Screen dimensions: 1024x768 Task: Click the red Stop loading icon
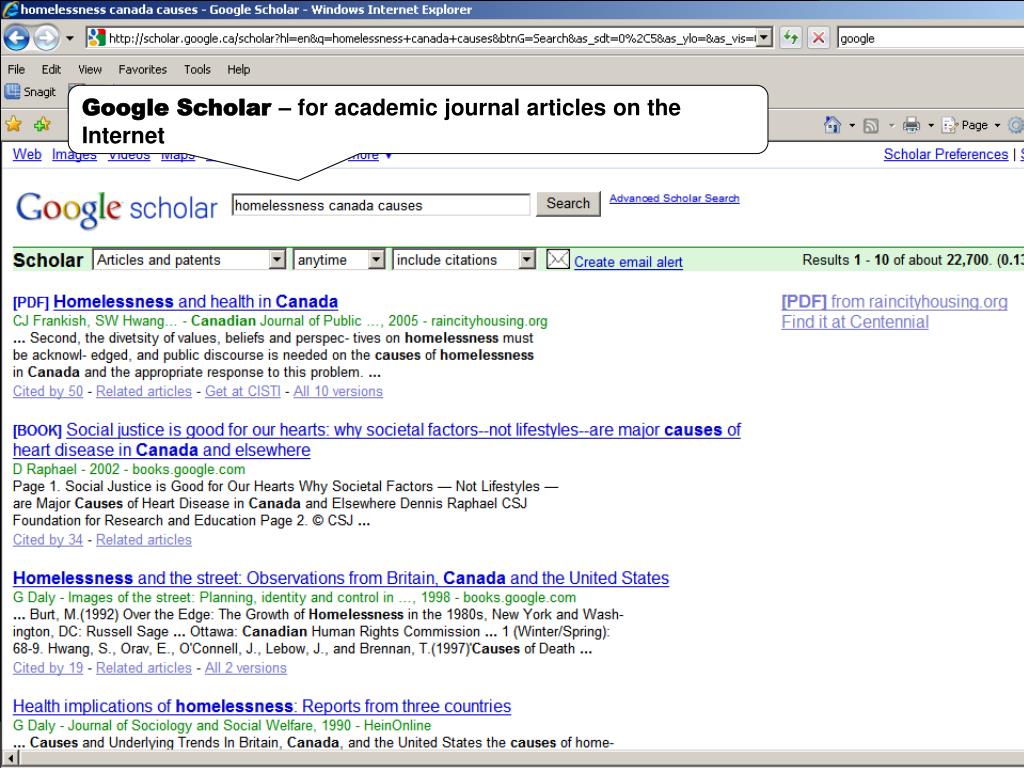(818, 38)
